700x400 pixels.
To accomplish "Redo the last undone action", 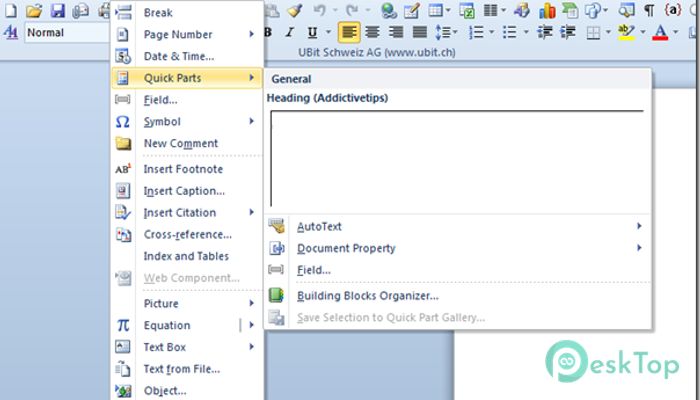I will pos(352,10).
